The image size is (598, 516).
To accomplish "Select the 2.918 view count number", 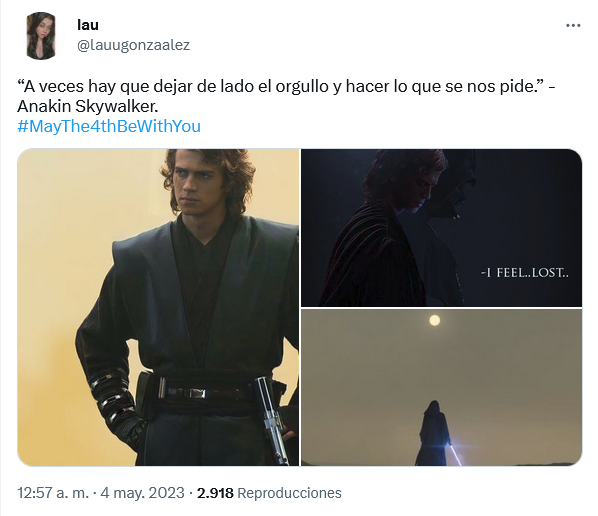I will pos(215,493).
